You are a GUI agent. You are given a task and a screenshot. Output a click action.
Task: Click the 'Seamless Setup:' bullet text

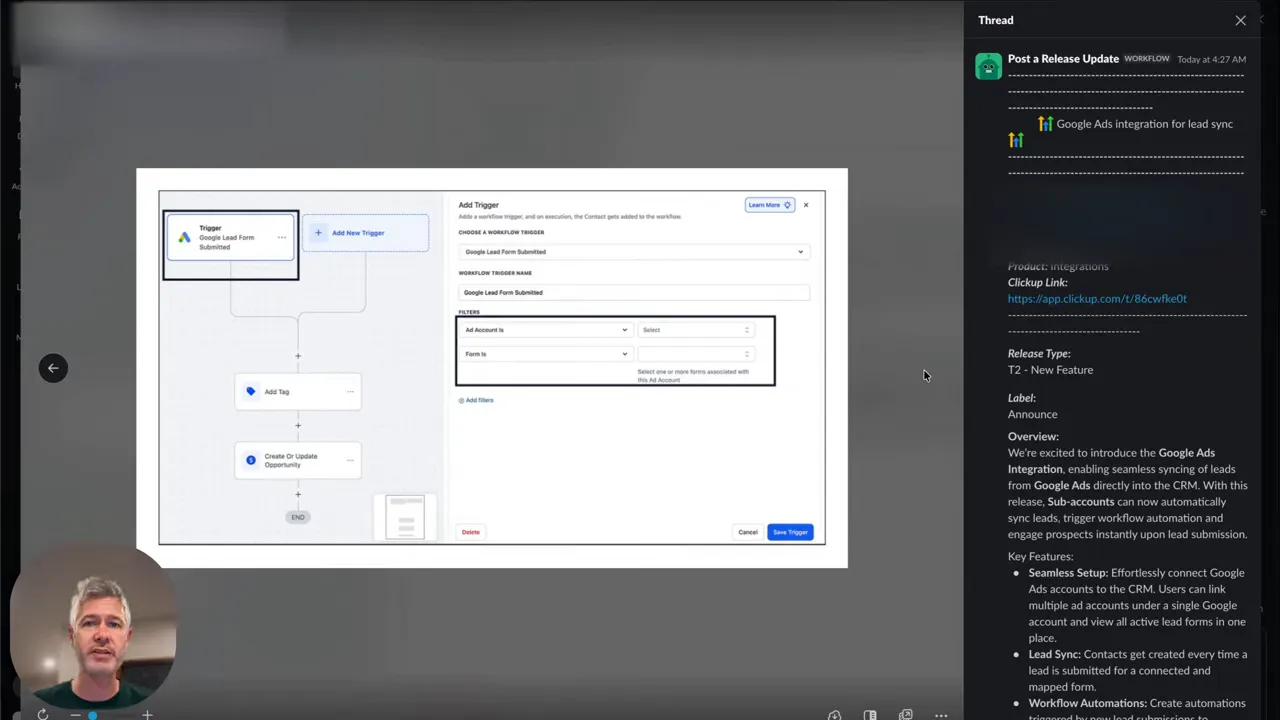(1068, 573)
